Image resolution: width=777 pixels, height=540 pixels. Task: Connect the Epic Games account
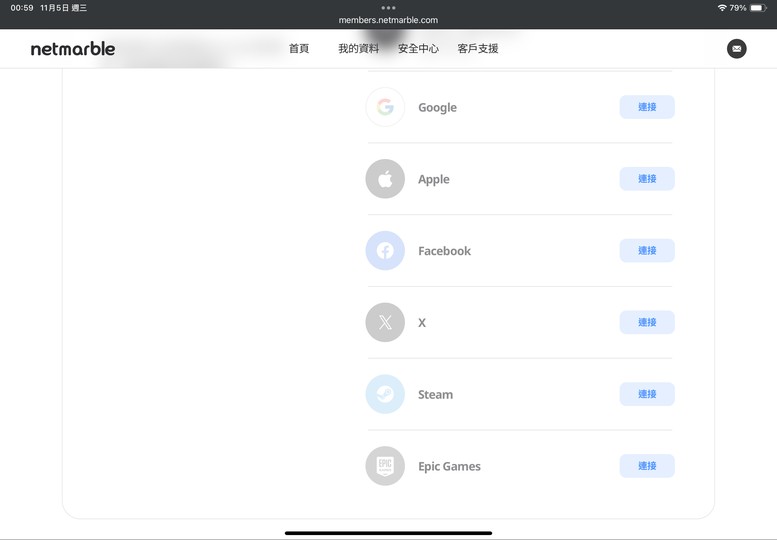click(647, 466)
